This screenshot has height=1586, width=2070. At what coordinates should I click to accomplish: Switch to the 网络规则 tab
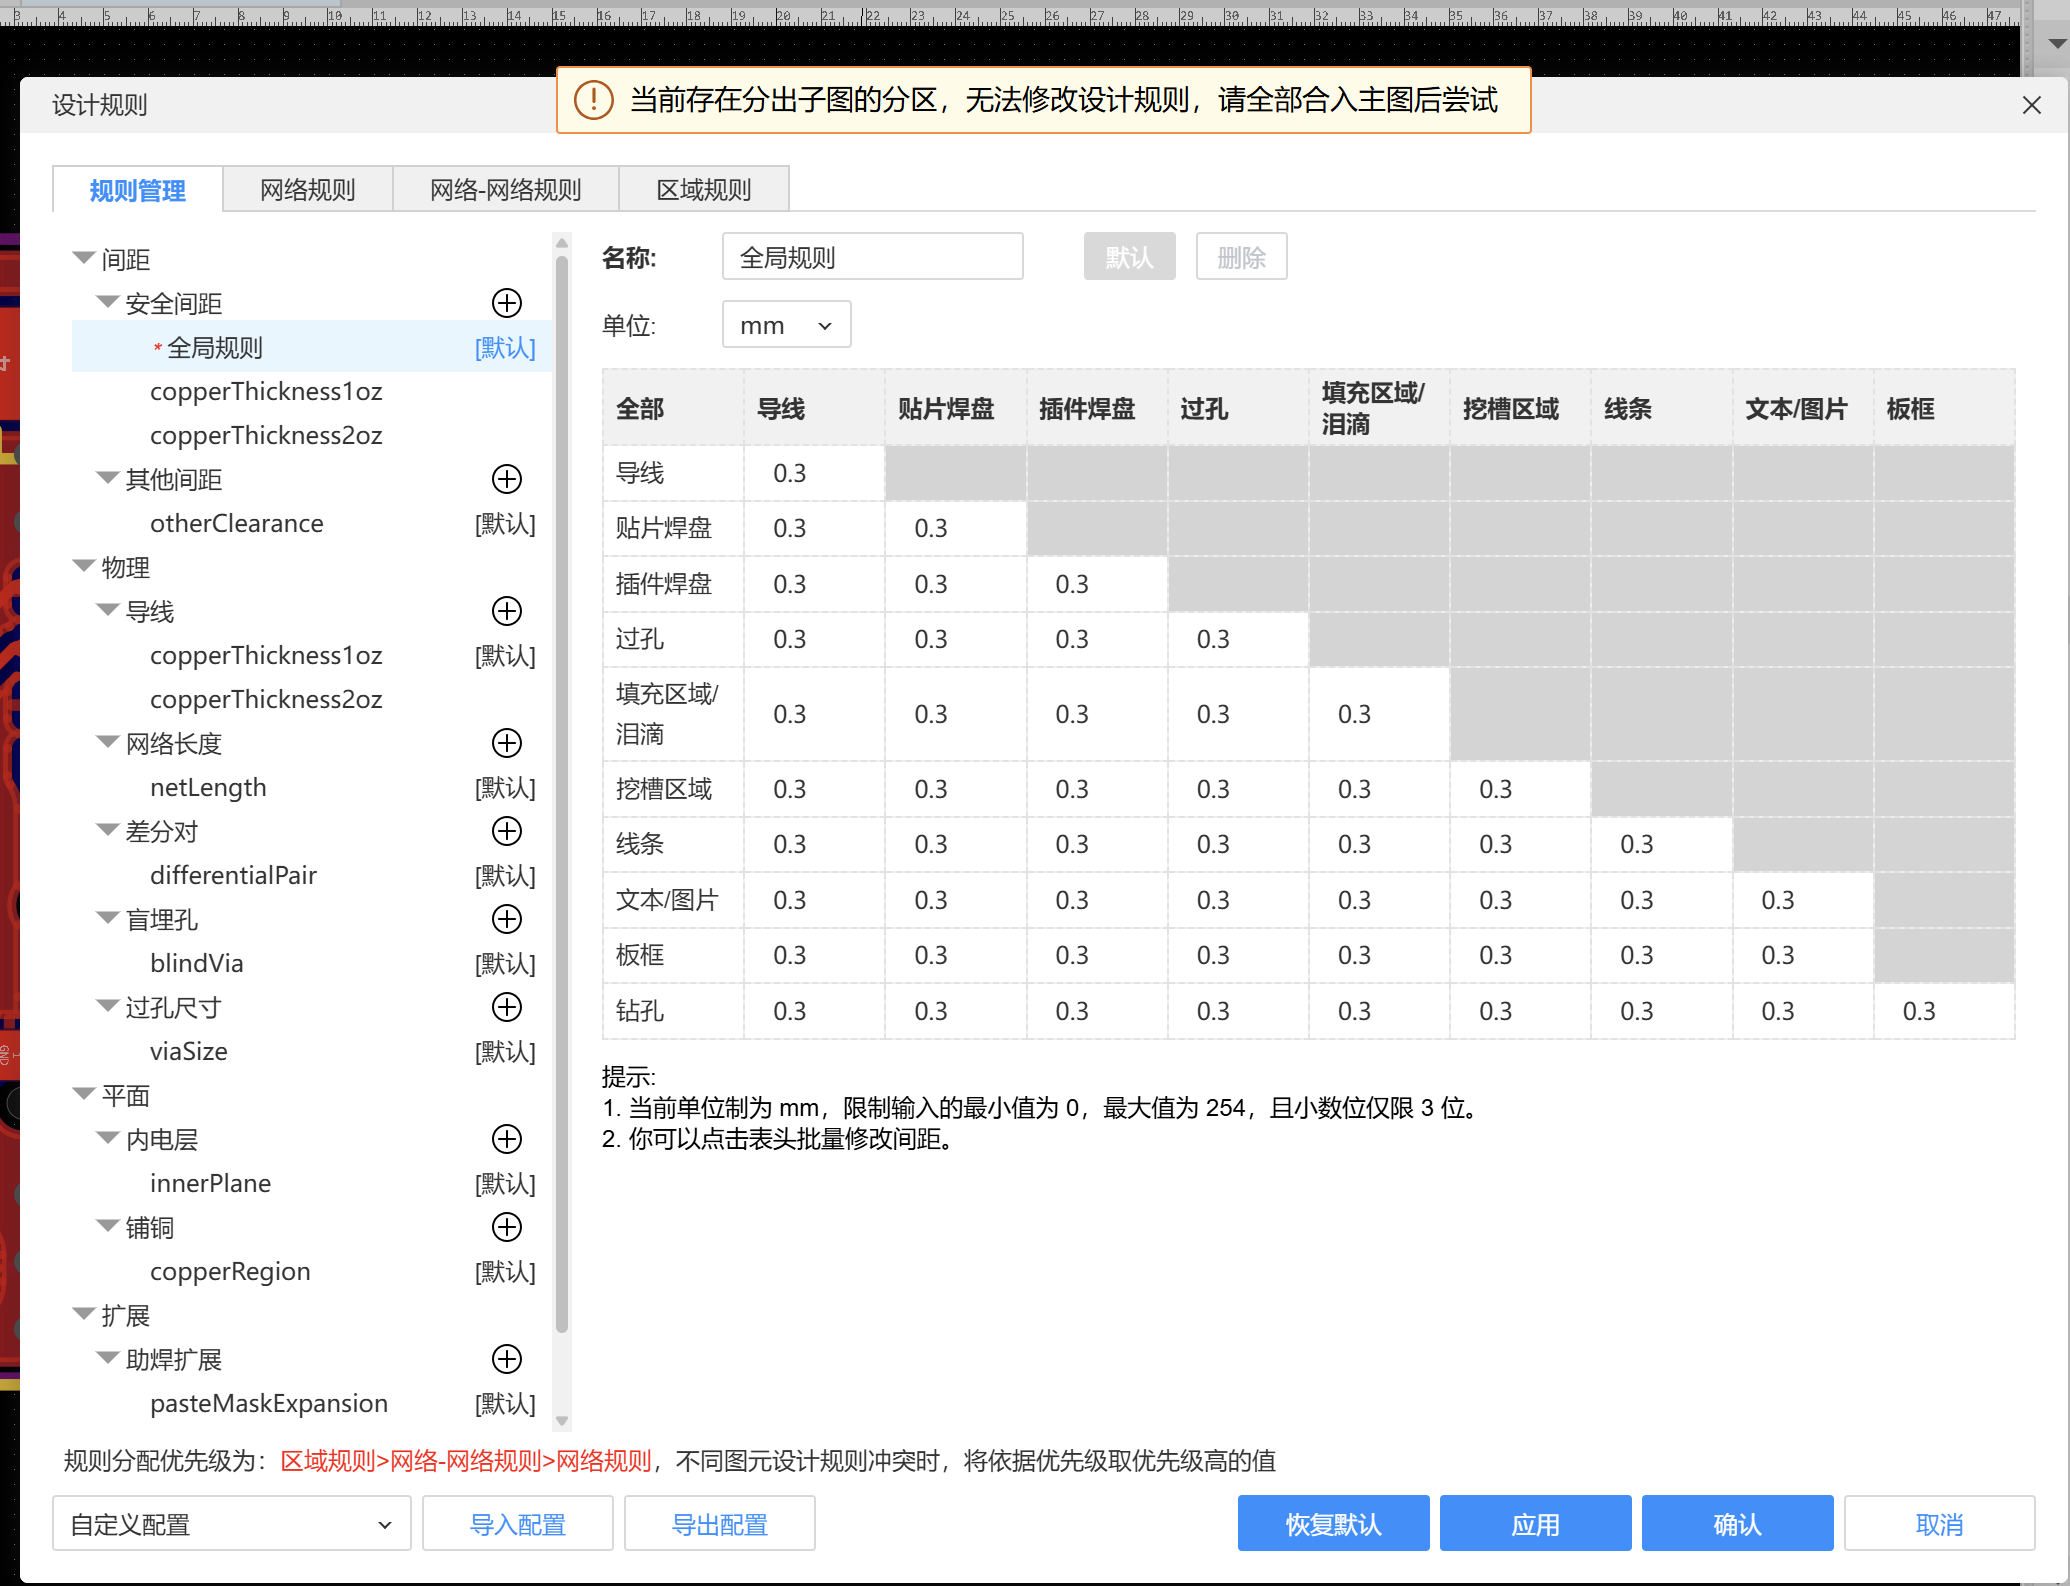point(307,190)
